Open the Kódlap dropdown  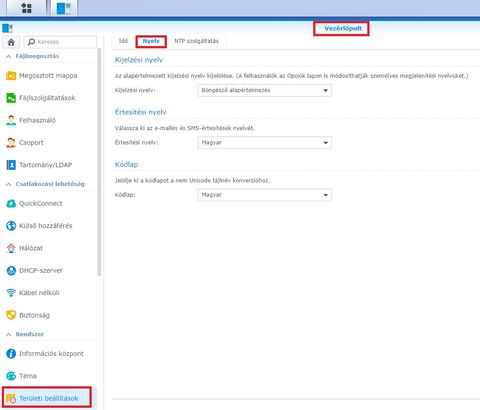click(265, 195)
